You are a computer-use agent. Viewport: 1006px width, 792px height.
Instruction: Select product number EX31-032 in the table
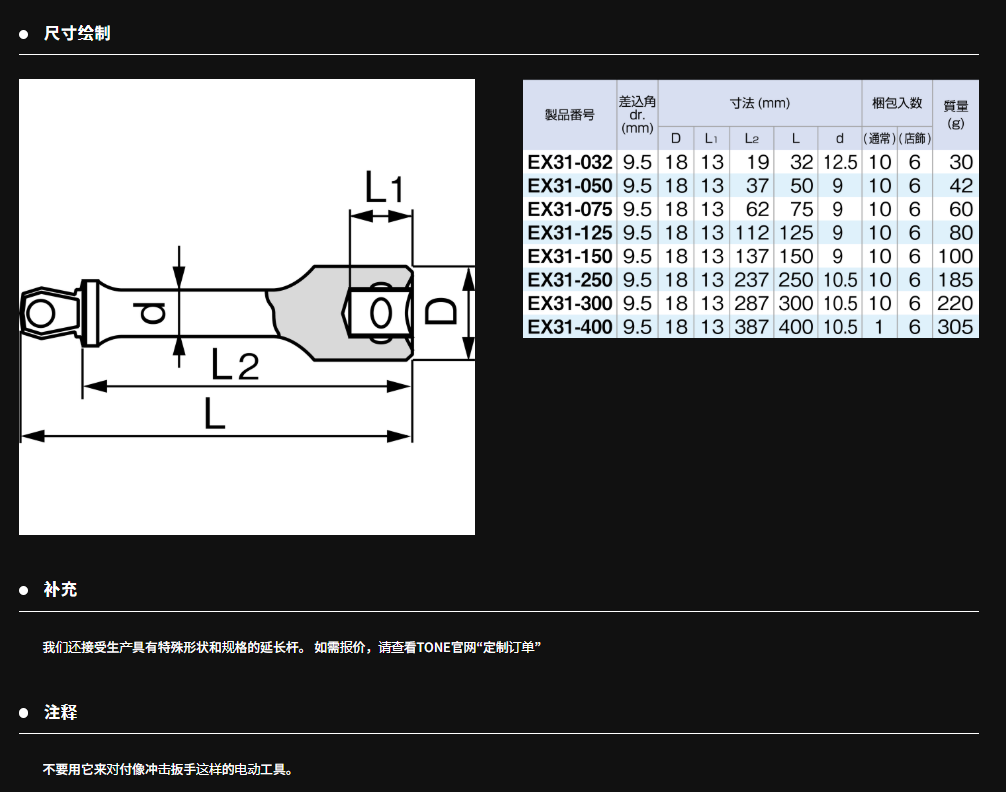pos(569,162)
